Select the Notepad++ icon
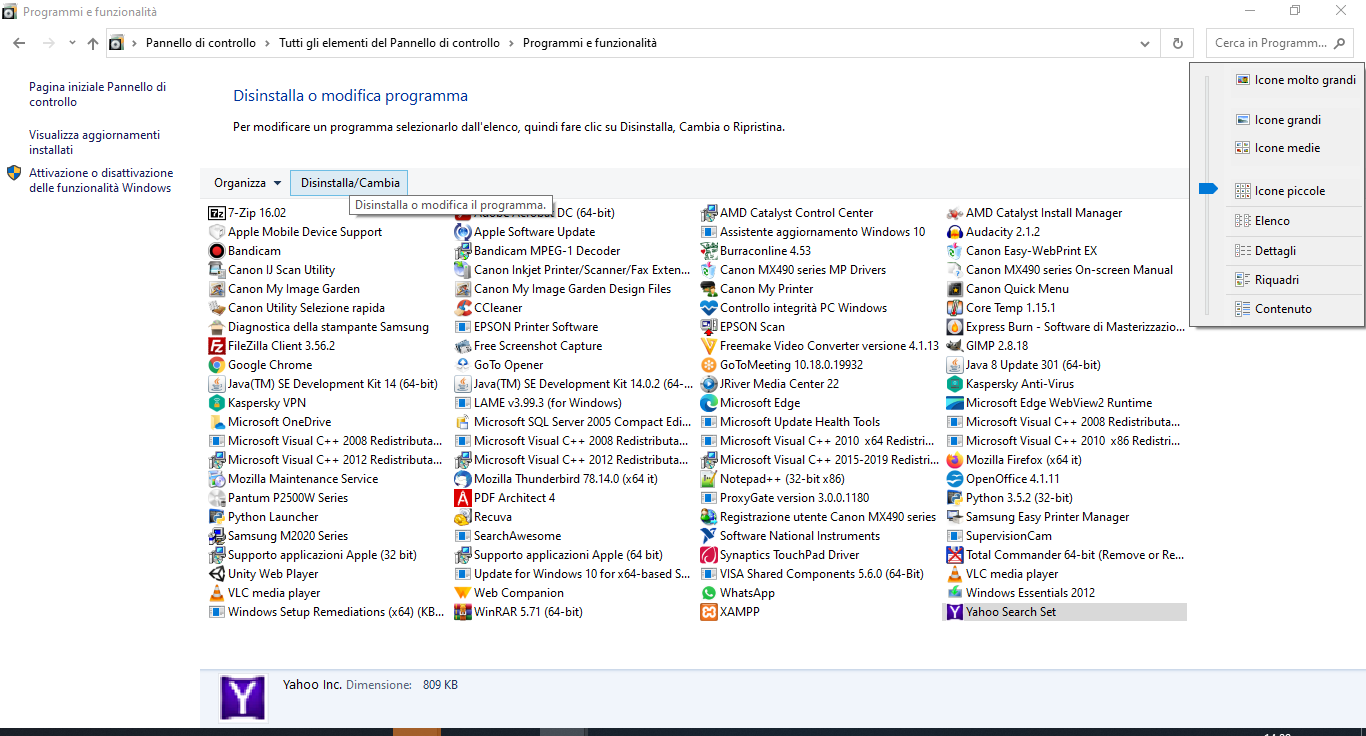1366x736 pixels. click(x=709, y=479)
